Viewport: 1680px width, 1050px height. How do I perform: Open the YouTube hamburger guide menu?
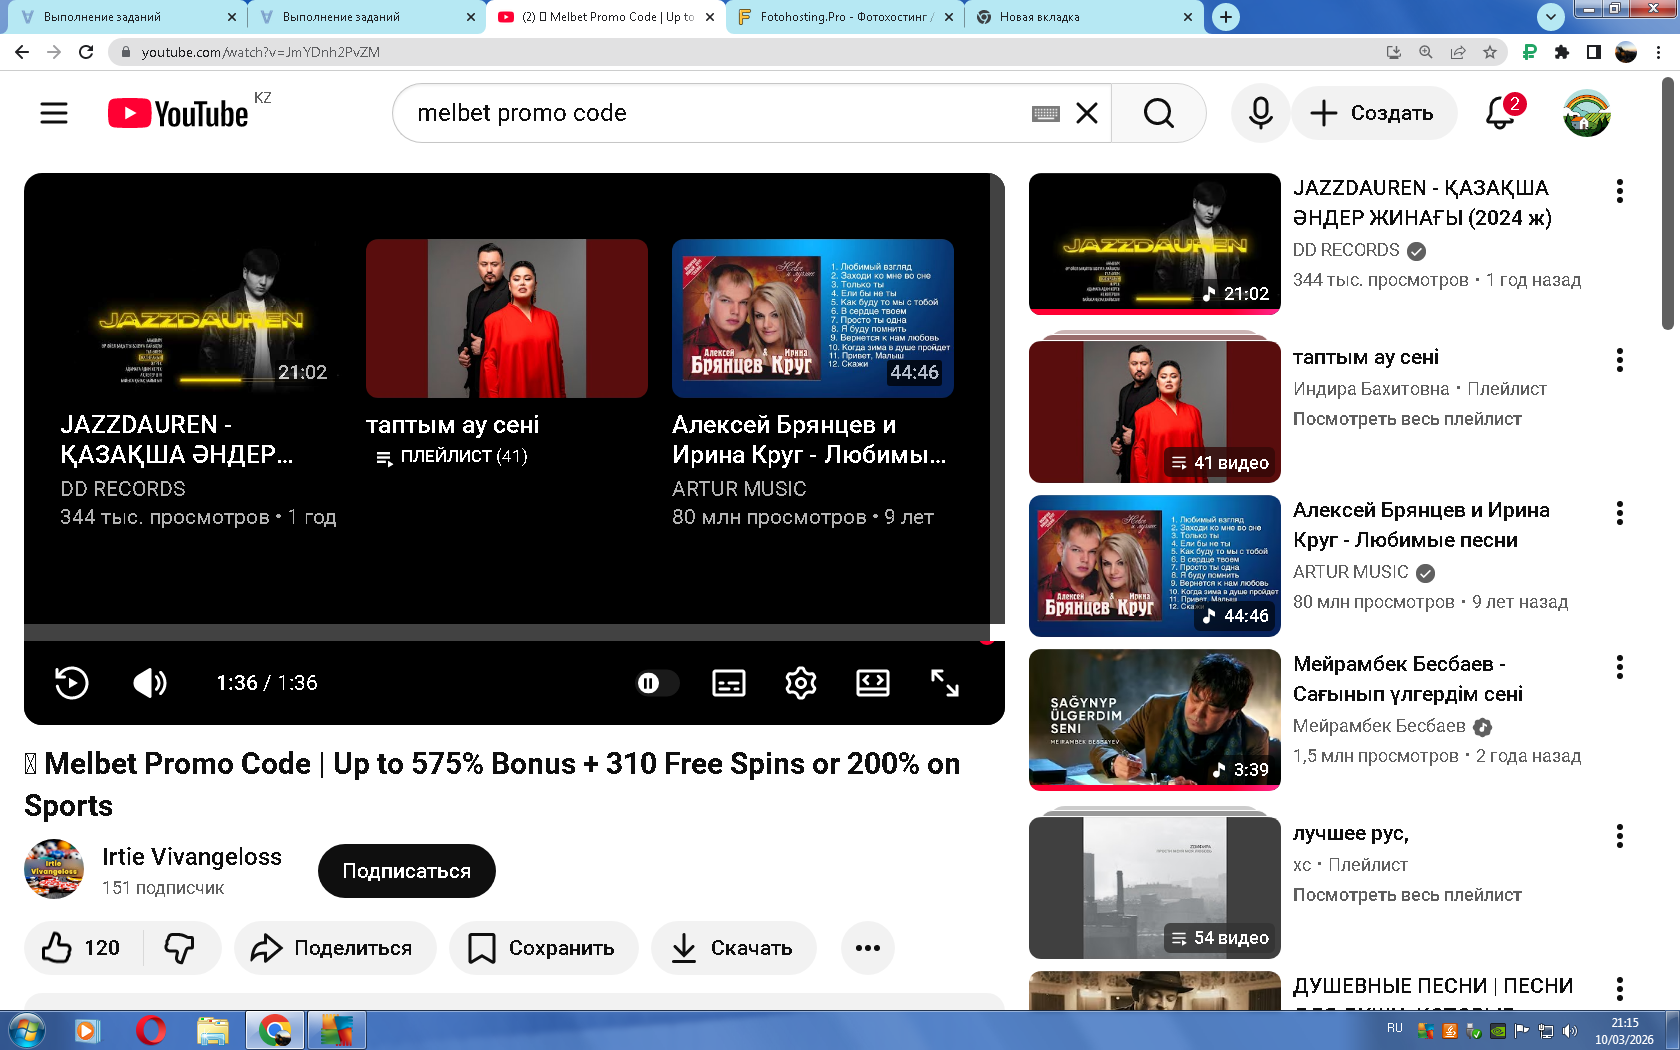[54, 113]
